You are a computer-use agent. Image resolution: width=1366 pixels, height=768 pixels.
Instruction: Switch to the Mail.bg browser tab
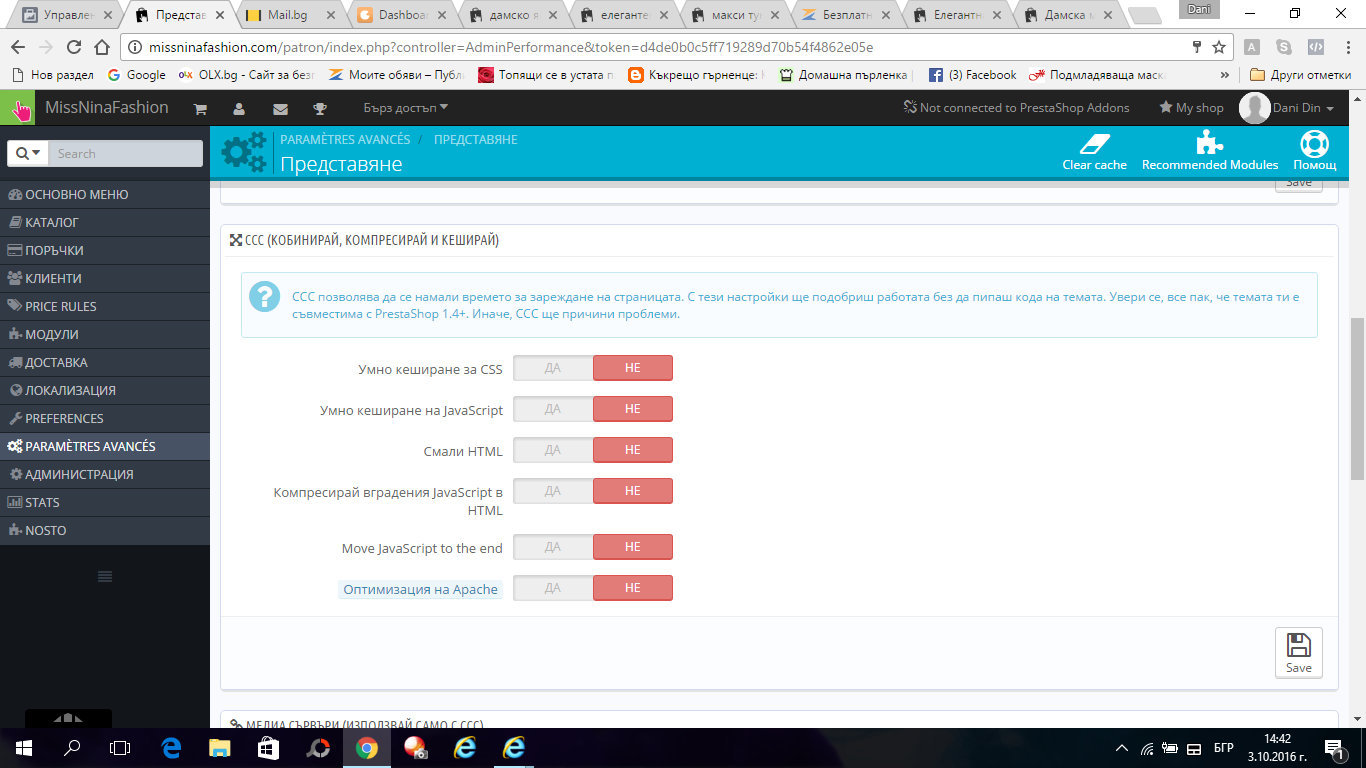(292, 15)
